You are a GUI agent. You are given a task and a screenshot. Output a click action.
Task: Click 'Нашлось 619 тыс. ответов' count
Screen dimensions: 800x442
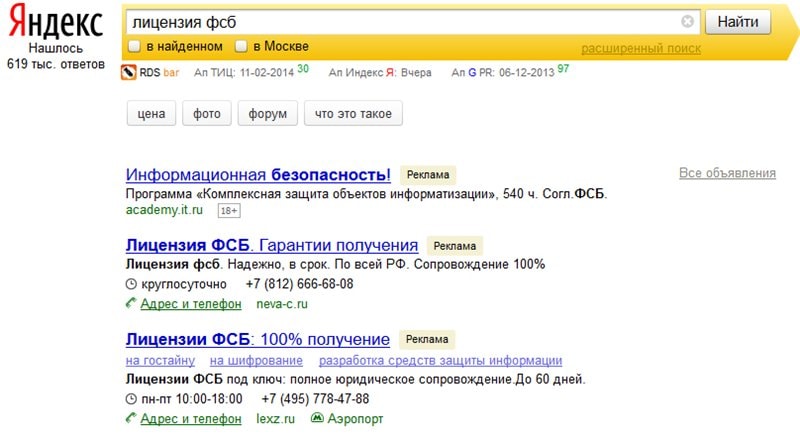(56, 56)
